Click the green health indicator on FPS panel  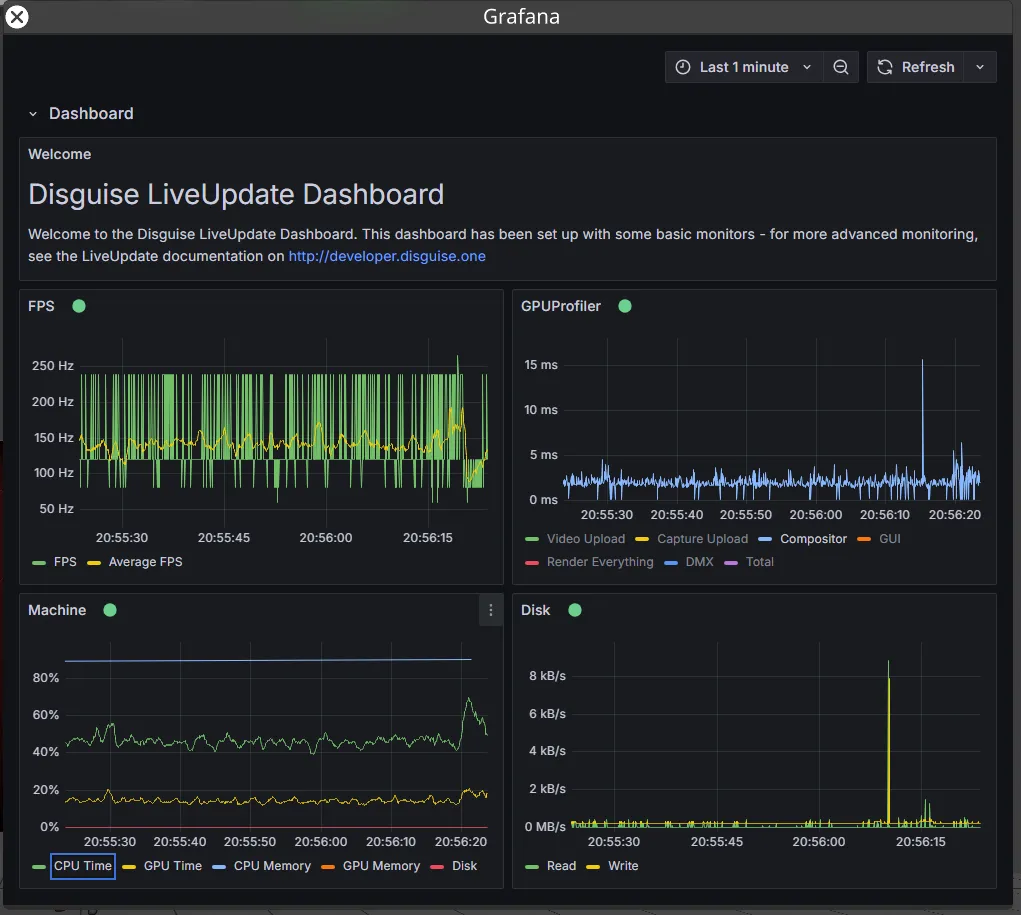[x=79, y=305]
